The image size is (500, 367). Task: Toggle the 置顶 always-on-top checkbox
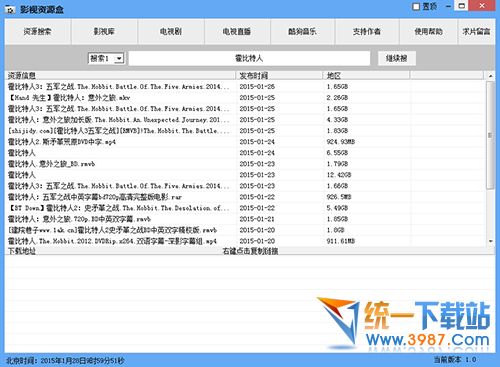416,6
